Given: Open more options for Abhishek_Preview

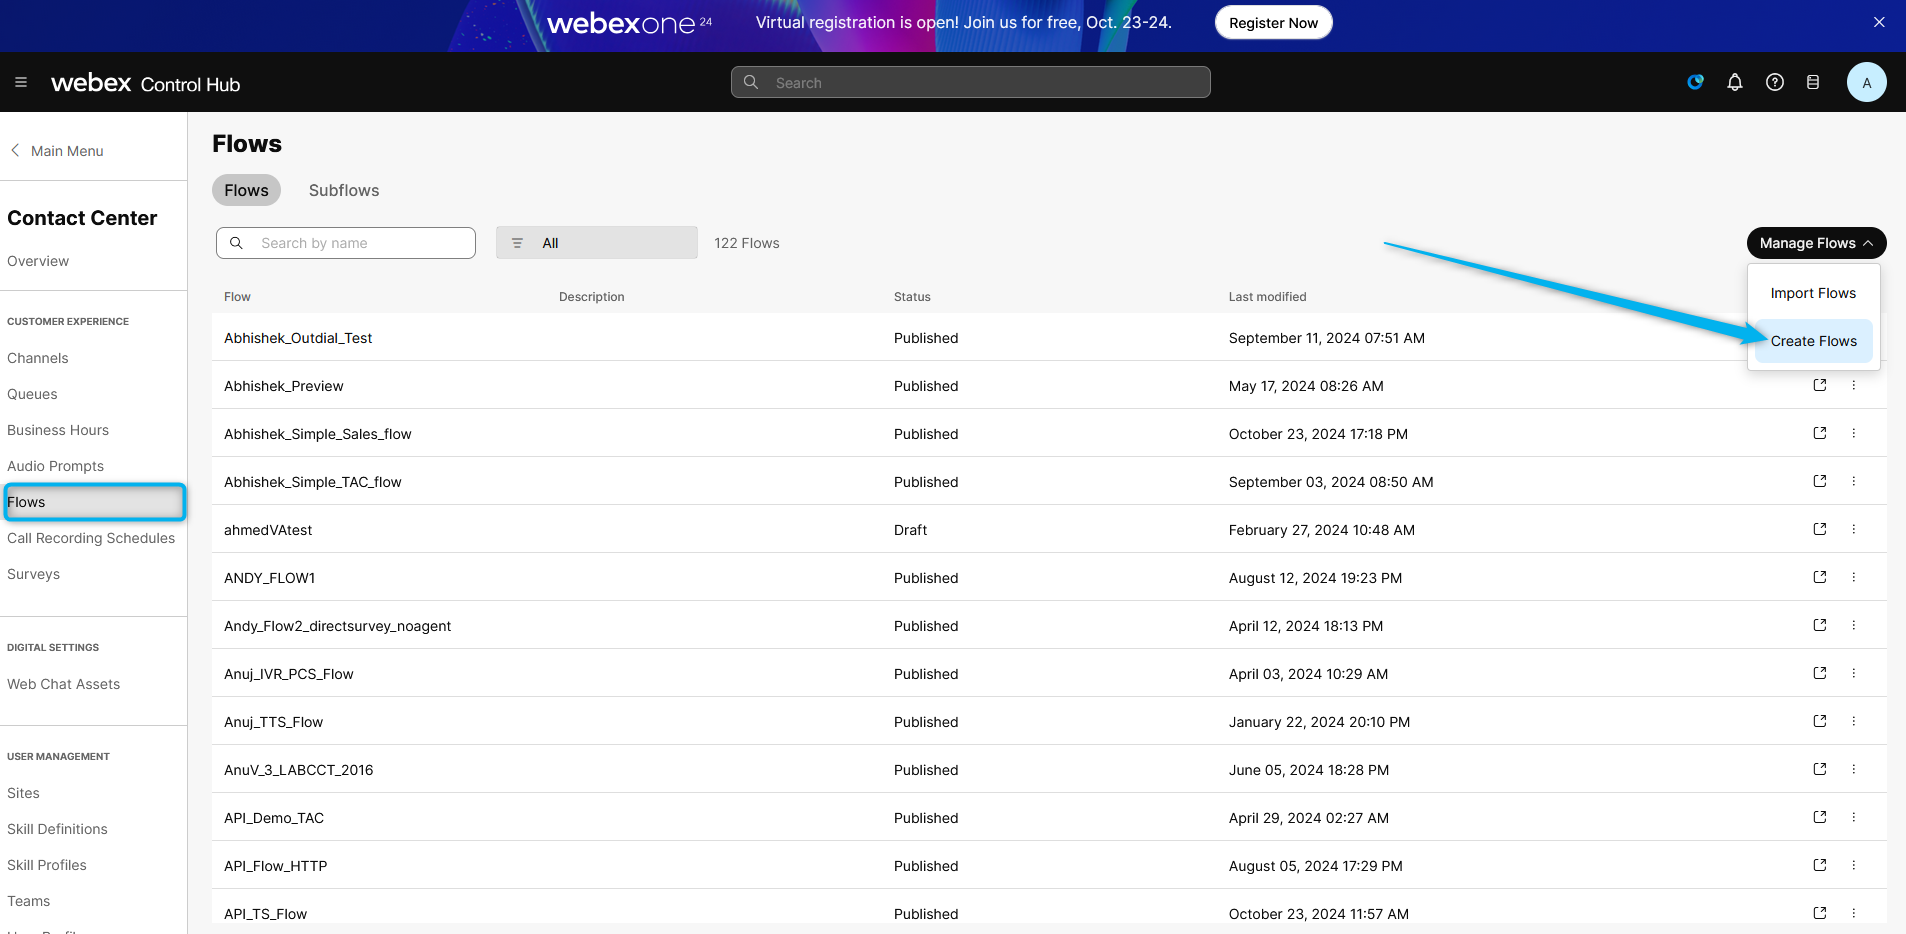Looking at the screenshot, I should (x=1853, y=385).
